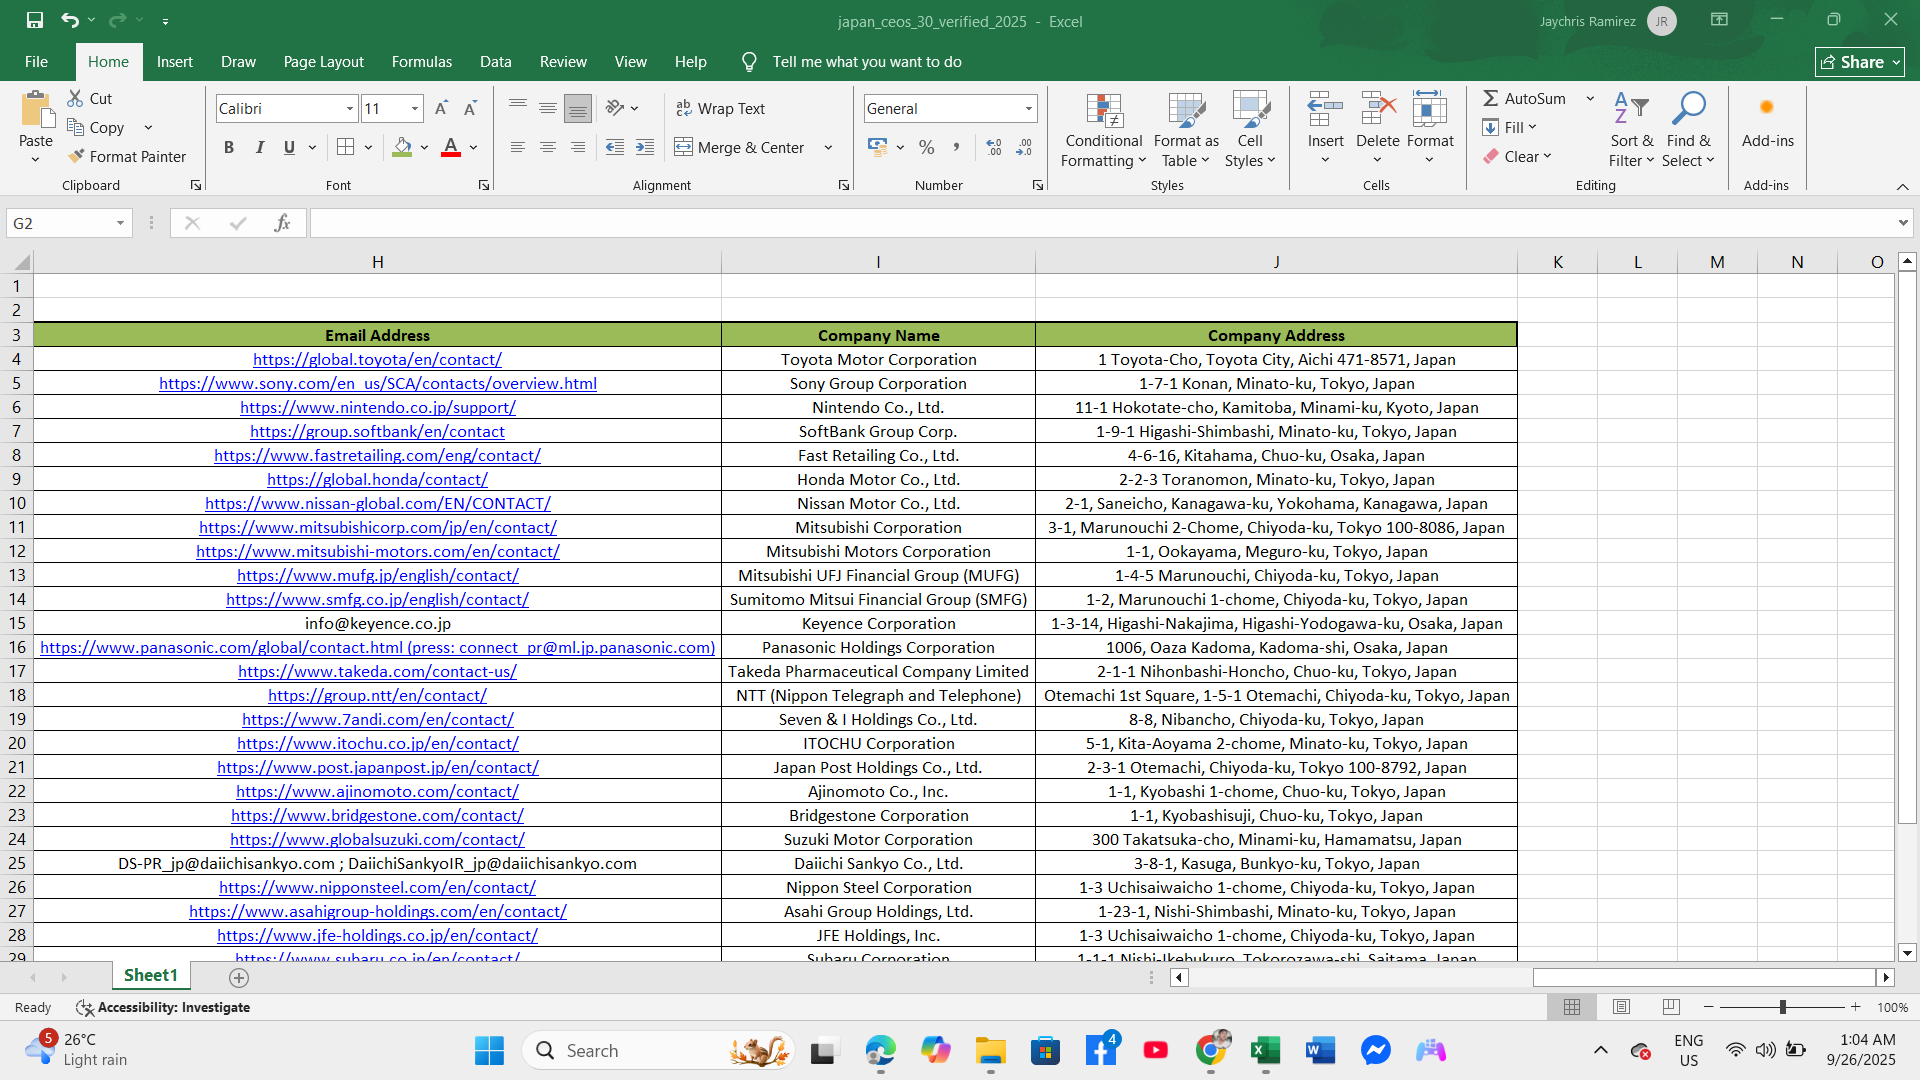Click the Share button

pyautogui.click(x=1858, y=62)
